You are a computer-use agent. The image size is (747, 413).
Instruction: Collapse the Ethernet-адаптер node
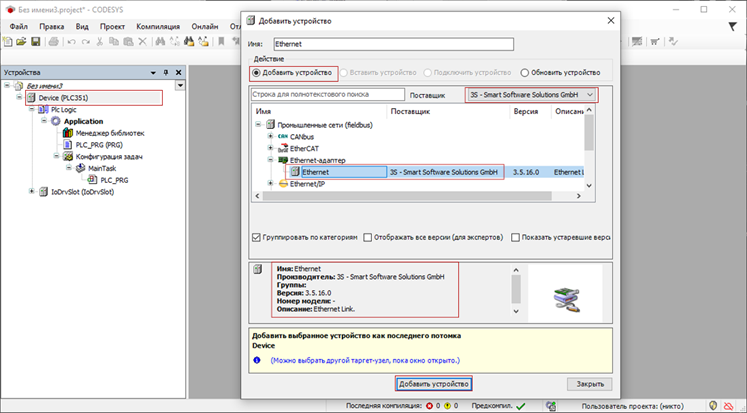271,160
